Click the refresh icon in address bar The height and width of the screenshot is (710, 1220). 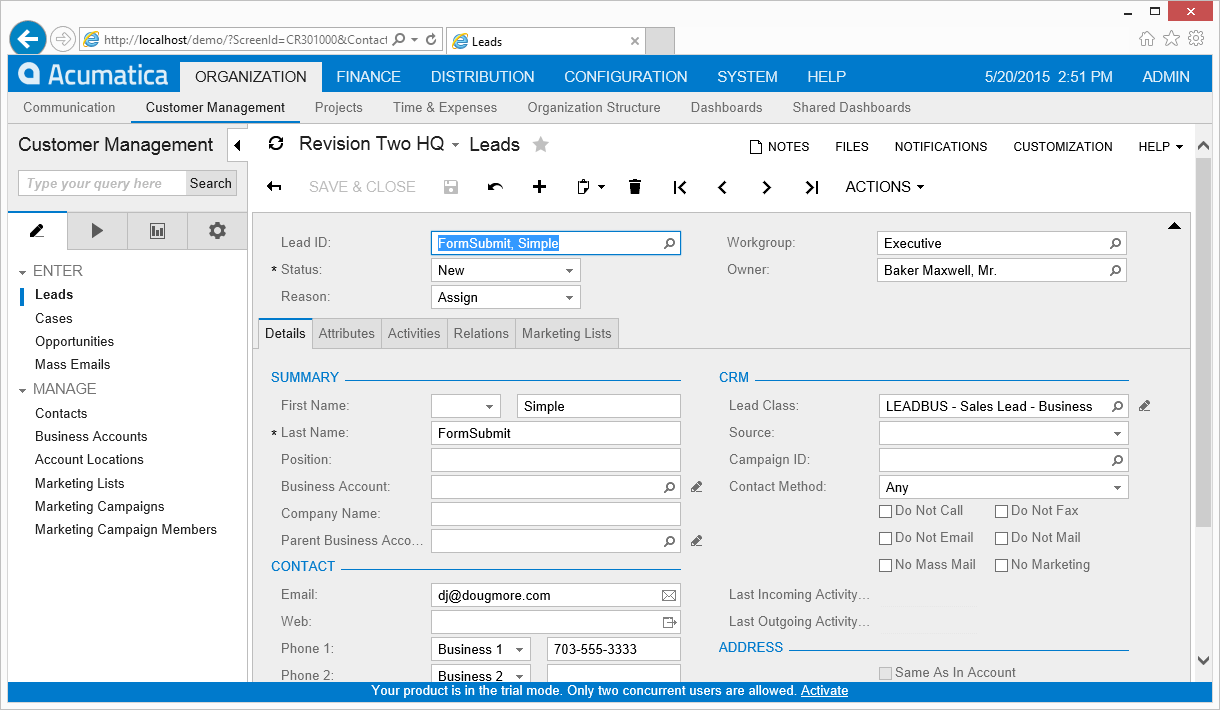pyautogui.click(x=431, y=40)
